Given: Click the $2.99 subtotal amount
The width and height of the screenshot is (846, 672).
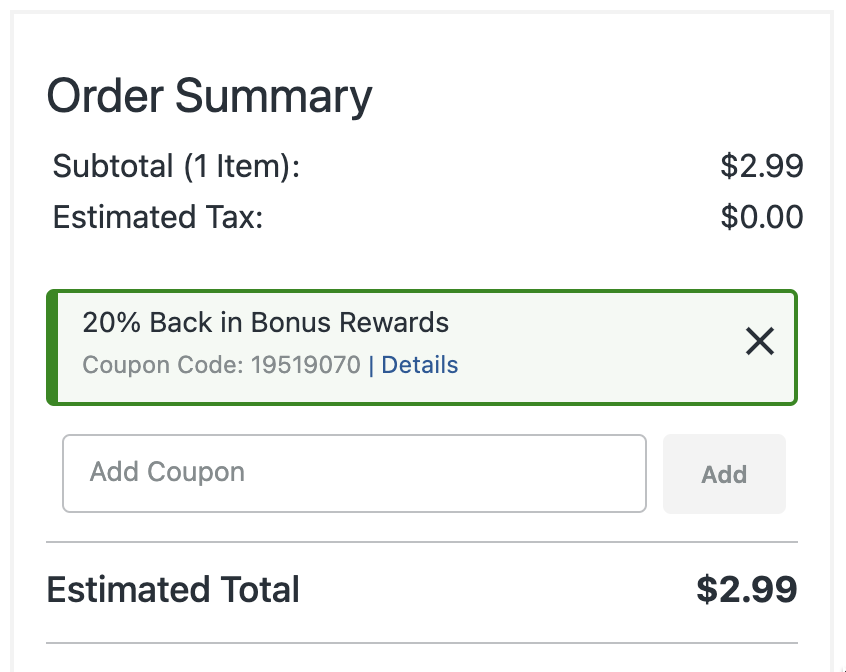Looking at the screenshot, I should point(761,166).
